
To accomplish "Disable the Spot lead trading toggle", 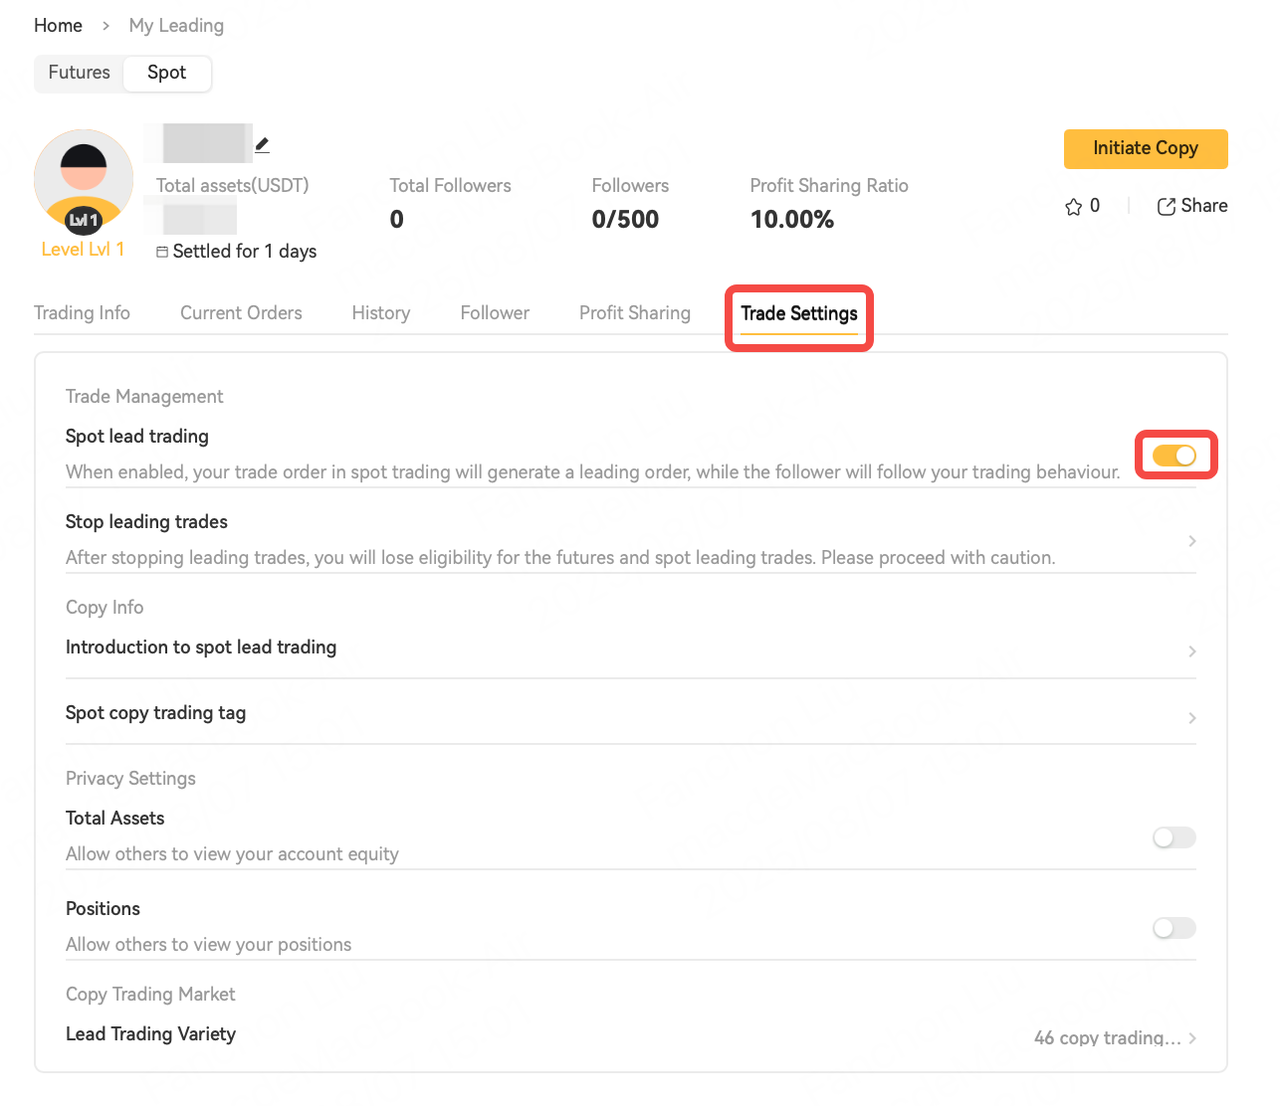I will point(1175,456).
